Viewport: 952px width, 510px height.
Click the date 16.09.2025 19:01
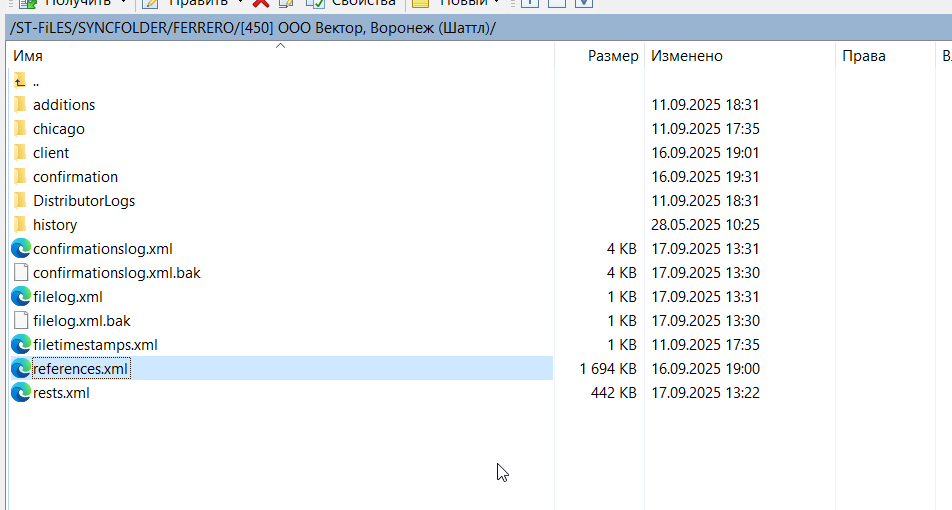click(x=706, y=152)
